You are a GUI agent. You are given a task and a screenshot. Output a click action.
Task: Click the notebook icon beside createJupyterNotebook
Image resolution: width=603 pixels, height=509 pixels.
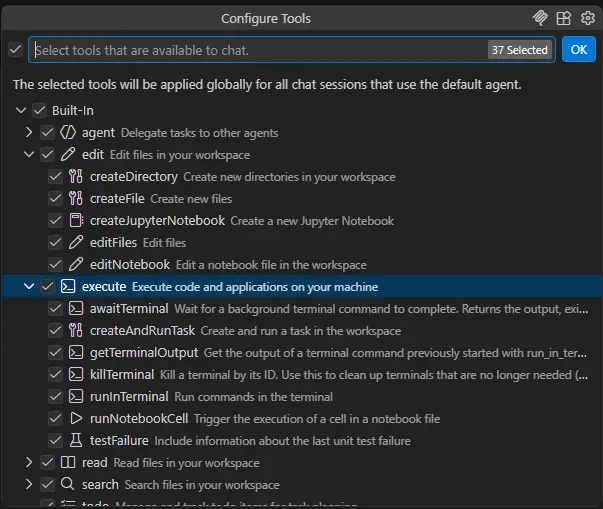(x=76, y=221)
